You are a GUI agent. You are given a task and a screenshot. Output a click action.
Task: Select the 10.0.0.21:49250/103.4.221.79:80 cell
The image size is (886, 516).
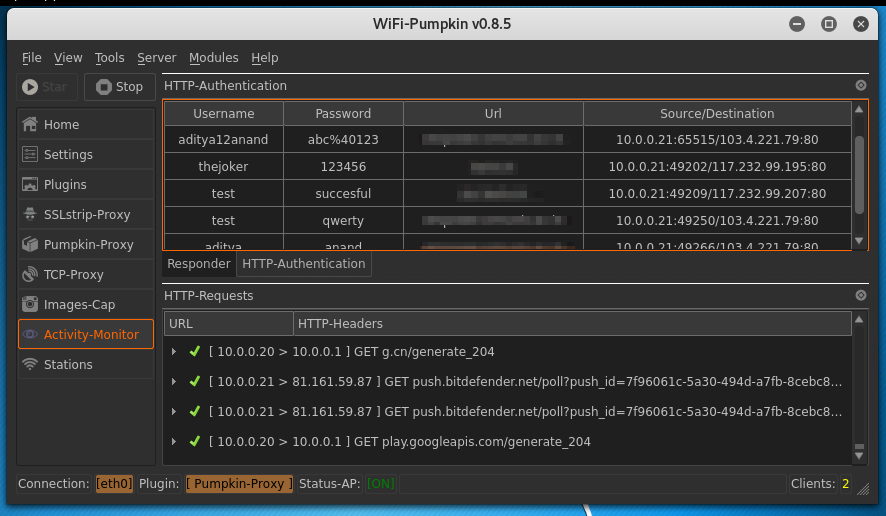(717, 220)
